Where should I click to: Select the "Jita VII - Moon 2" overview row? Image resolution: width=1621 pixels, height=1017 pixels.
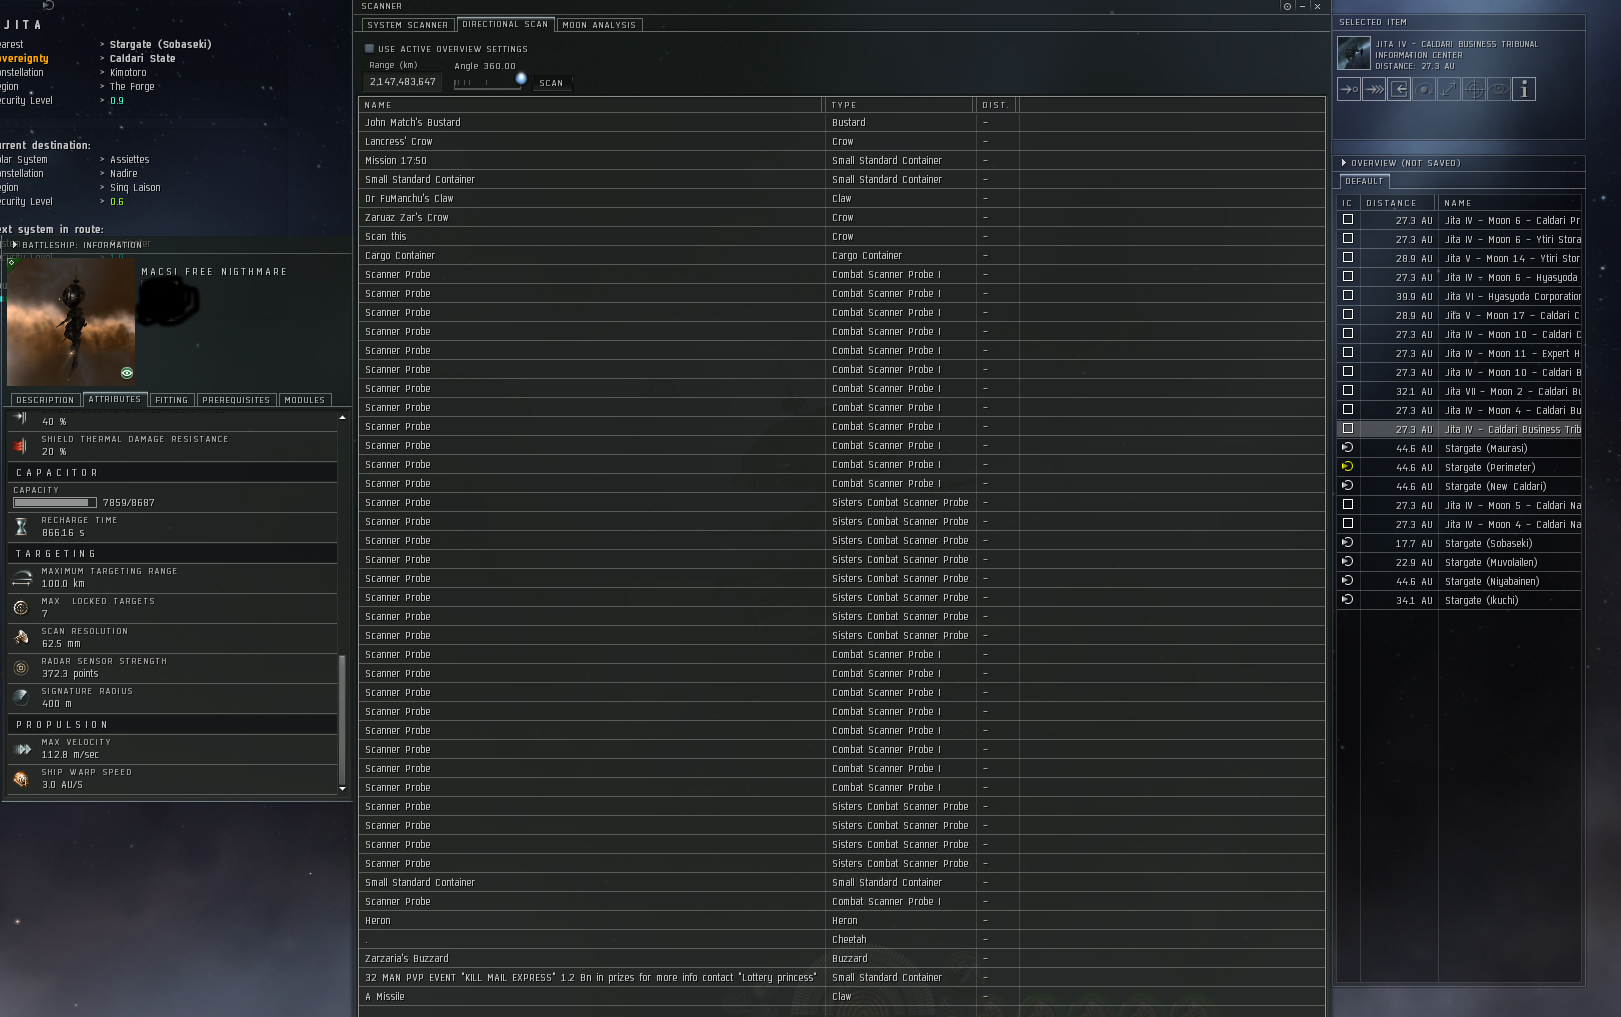click(1460, 391)
